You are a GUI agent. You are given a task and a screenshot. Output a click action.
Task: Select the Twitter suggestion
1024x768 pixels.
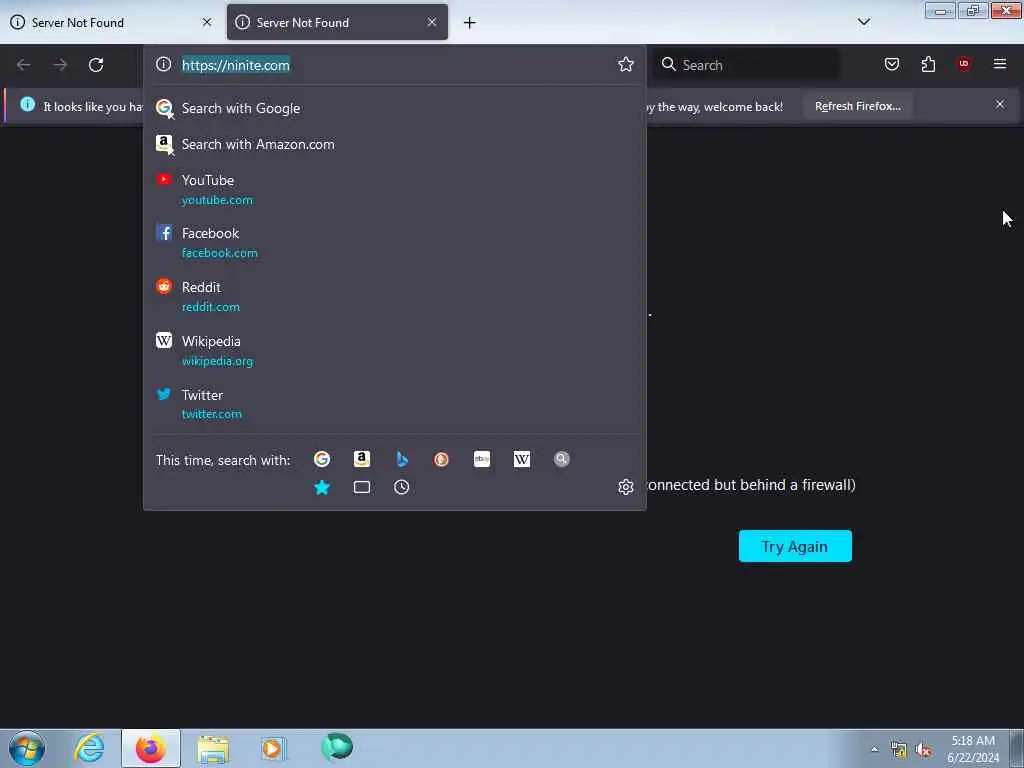[394, 404]
